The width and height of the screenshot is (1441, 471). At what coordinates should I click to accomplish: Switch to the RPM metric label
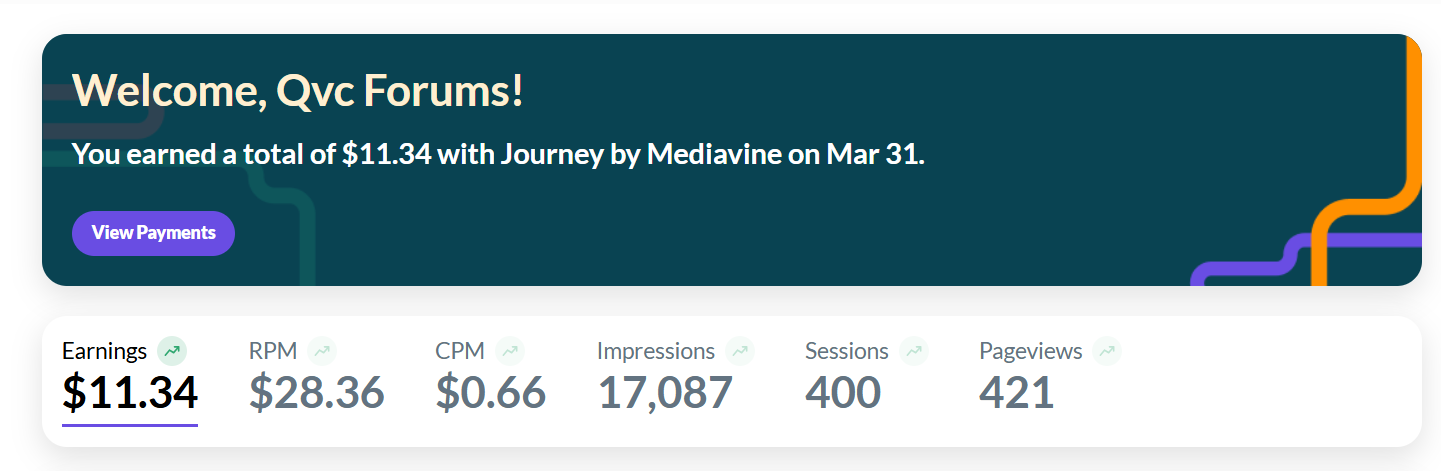272,351
